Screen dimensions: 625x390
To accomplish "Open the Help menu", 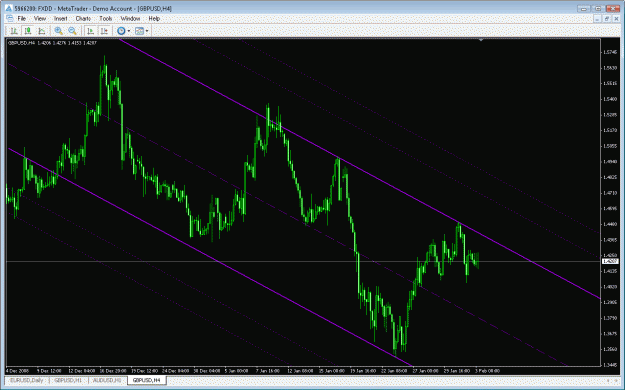I will point(154,18).
